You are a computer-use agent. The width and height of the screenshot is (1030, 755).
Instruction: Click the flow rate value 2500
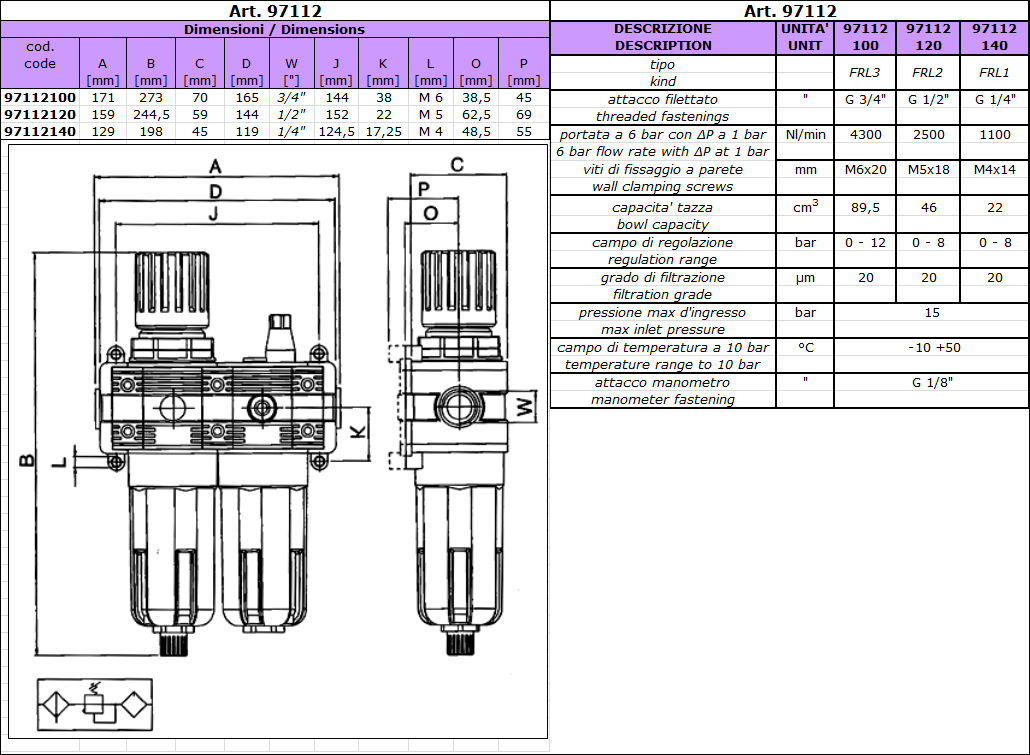pyautogui.click(x=928, y=135)
